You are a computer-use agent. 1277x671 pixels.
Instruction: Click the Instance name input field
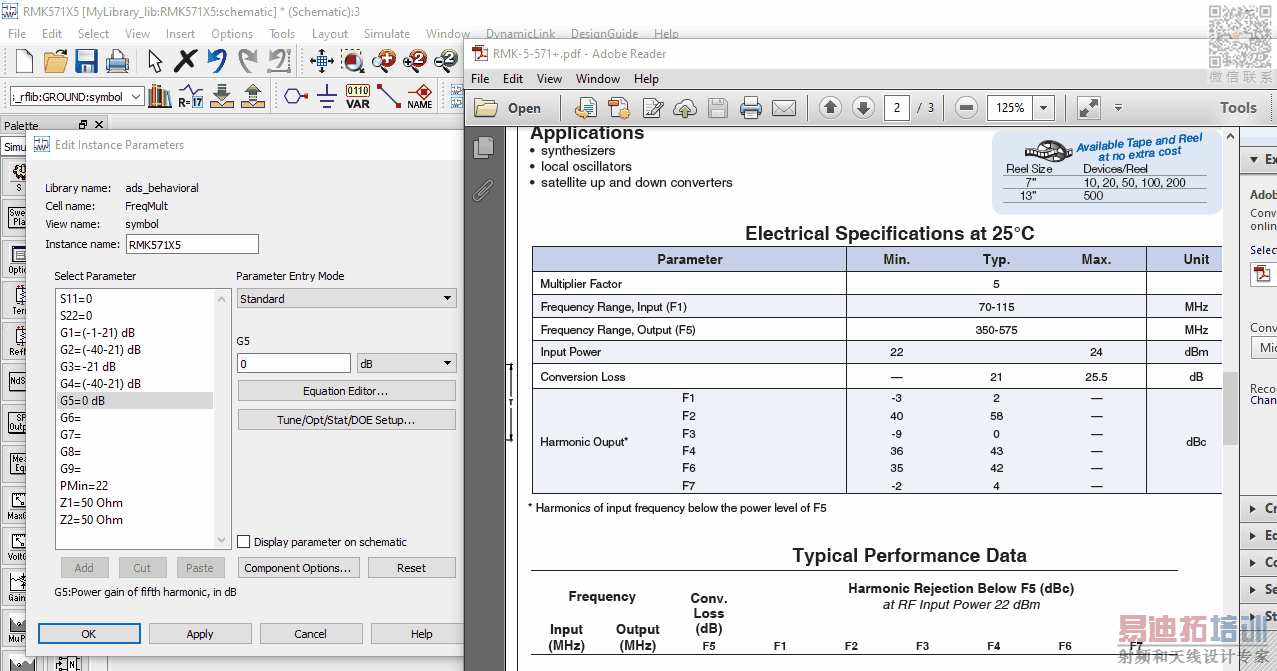pos(191,245)
